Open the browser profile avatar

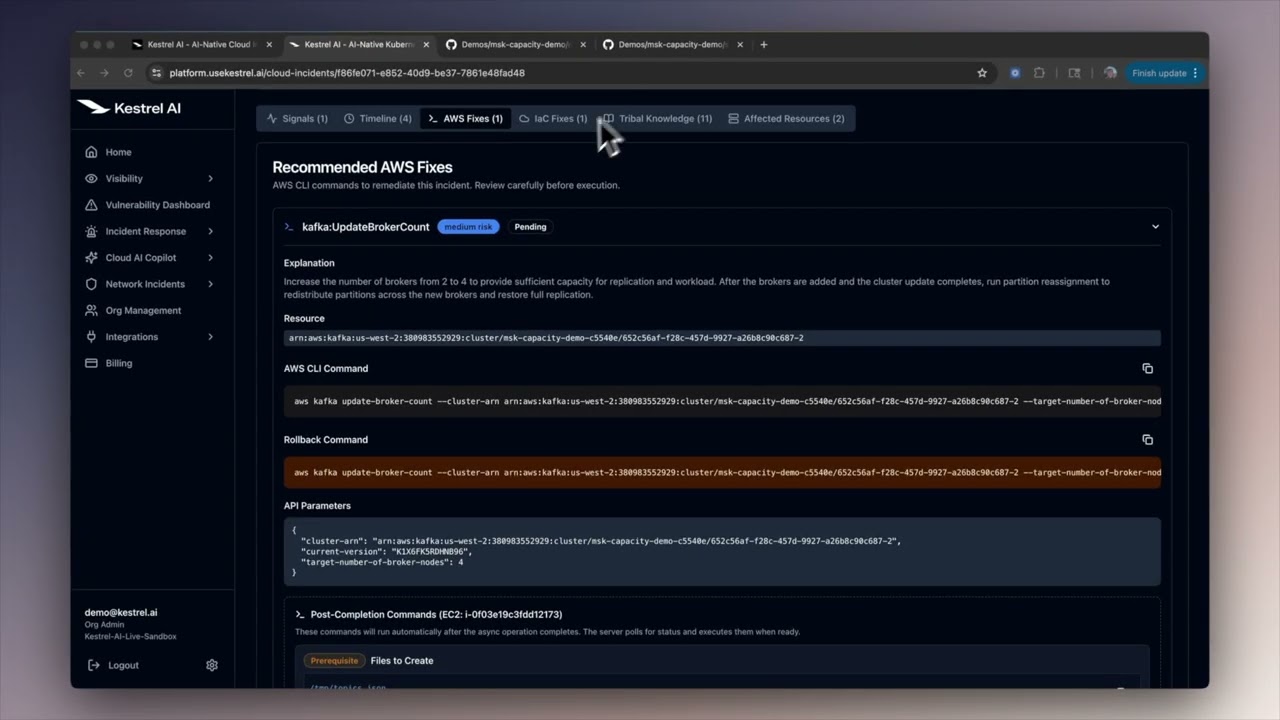pos(1110,73)
